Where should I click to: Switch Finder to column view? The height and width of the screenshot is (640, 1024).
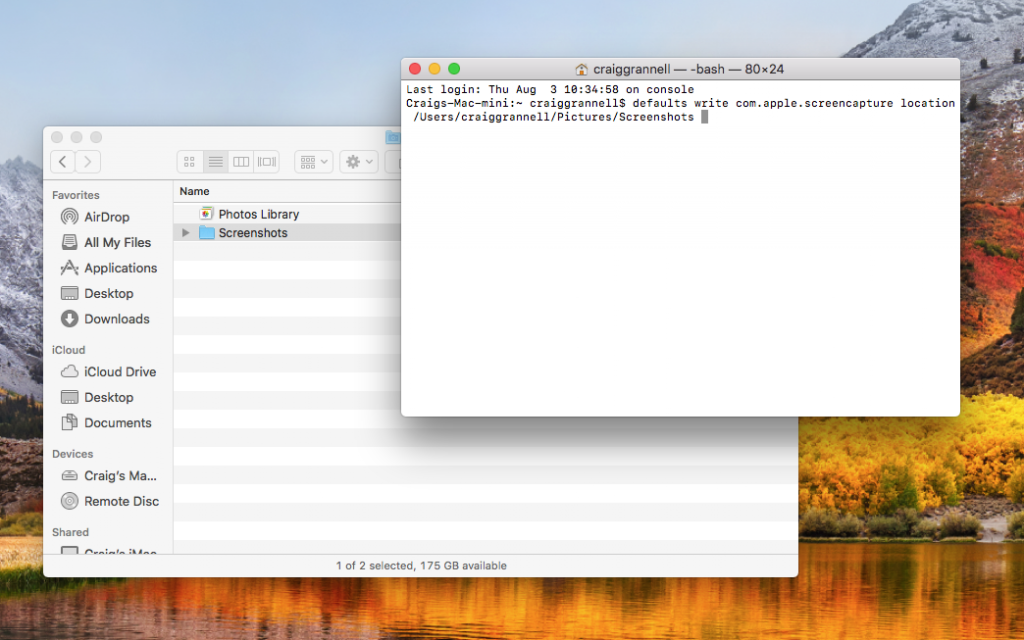click(241, 161)
